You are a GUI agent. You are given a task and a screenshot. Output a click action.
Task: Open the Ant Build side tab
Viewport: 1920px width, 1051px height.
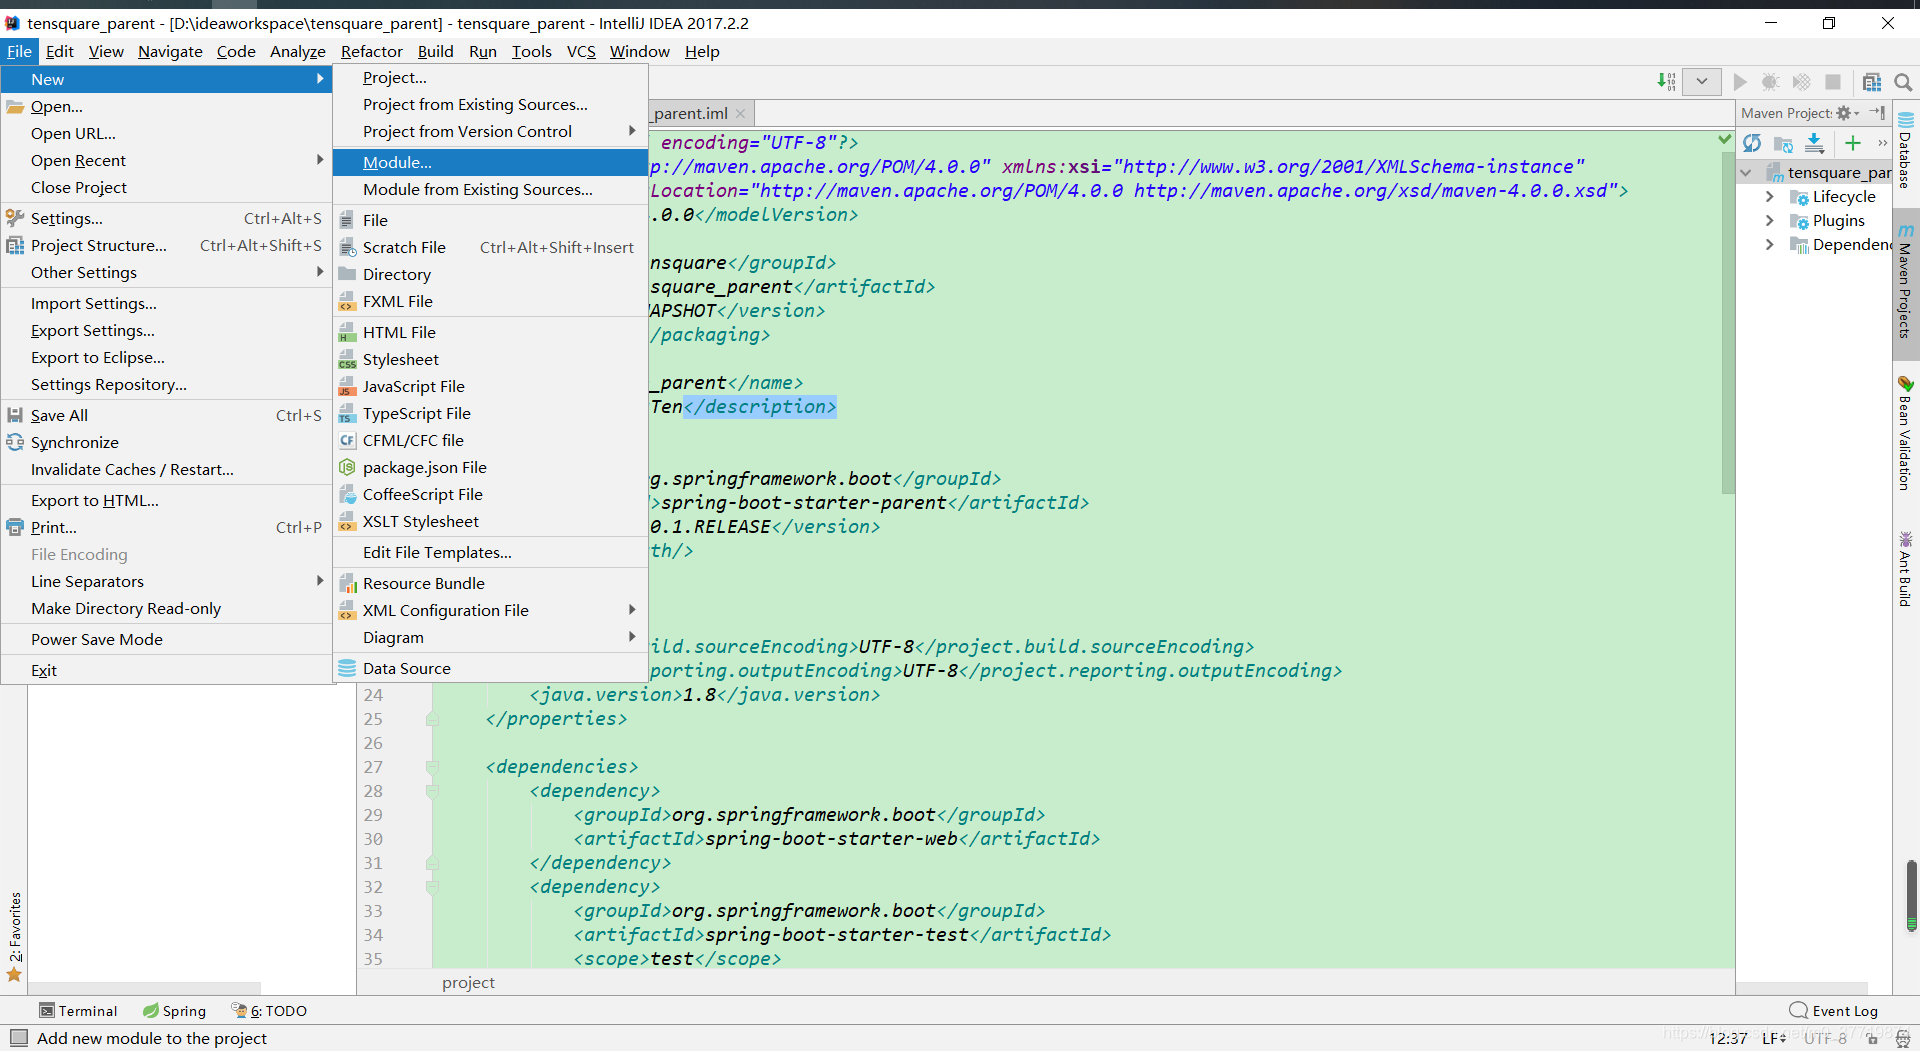click(1905, 568)
